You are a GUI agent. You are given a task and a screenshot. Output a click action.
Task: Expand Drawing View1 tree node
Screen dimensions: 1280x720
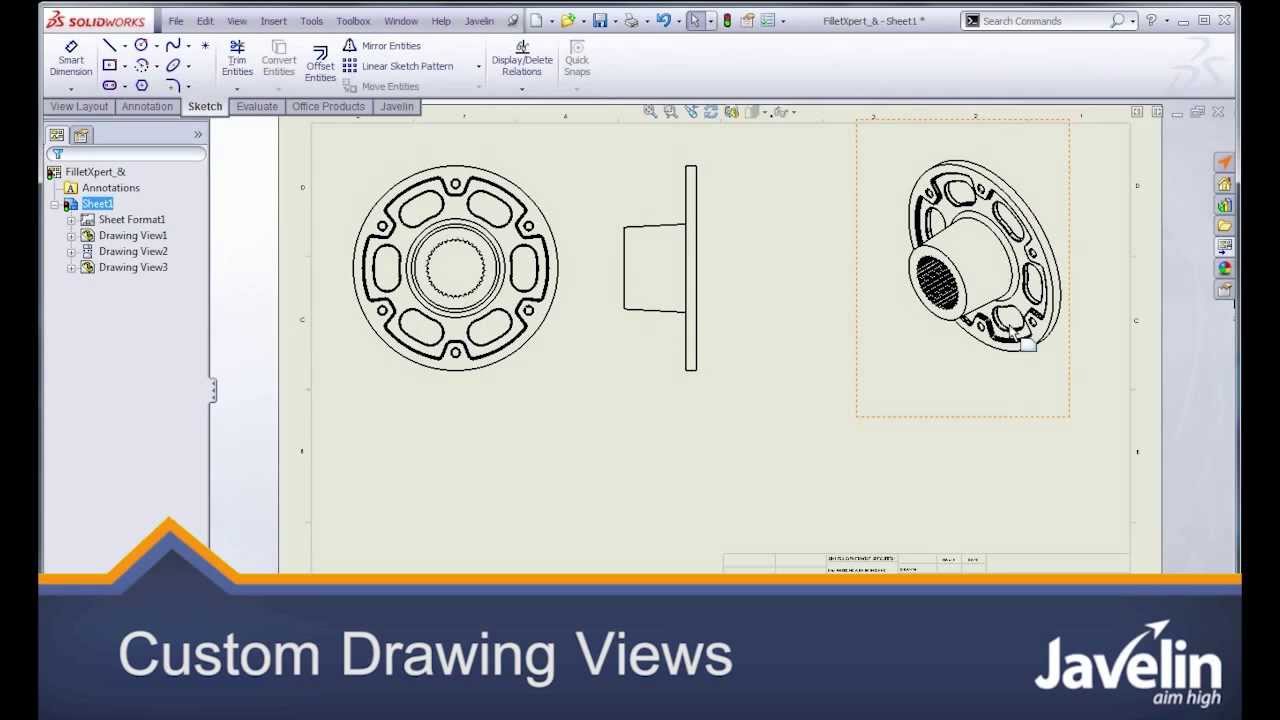coord(71,236)
